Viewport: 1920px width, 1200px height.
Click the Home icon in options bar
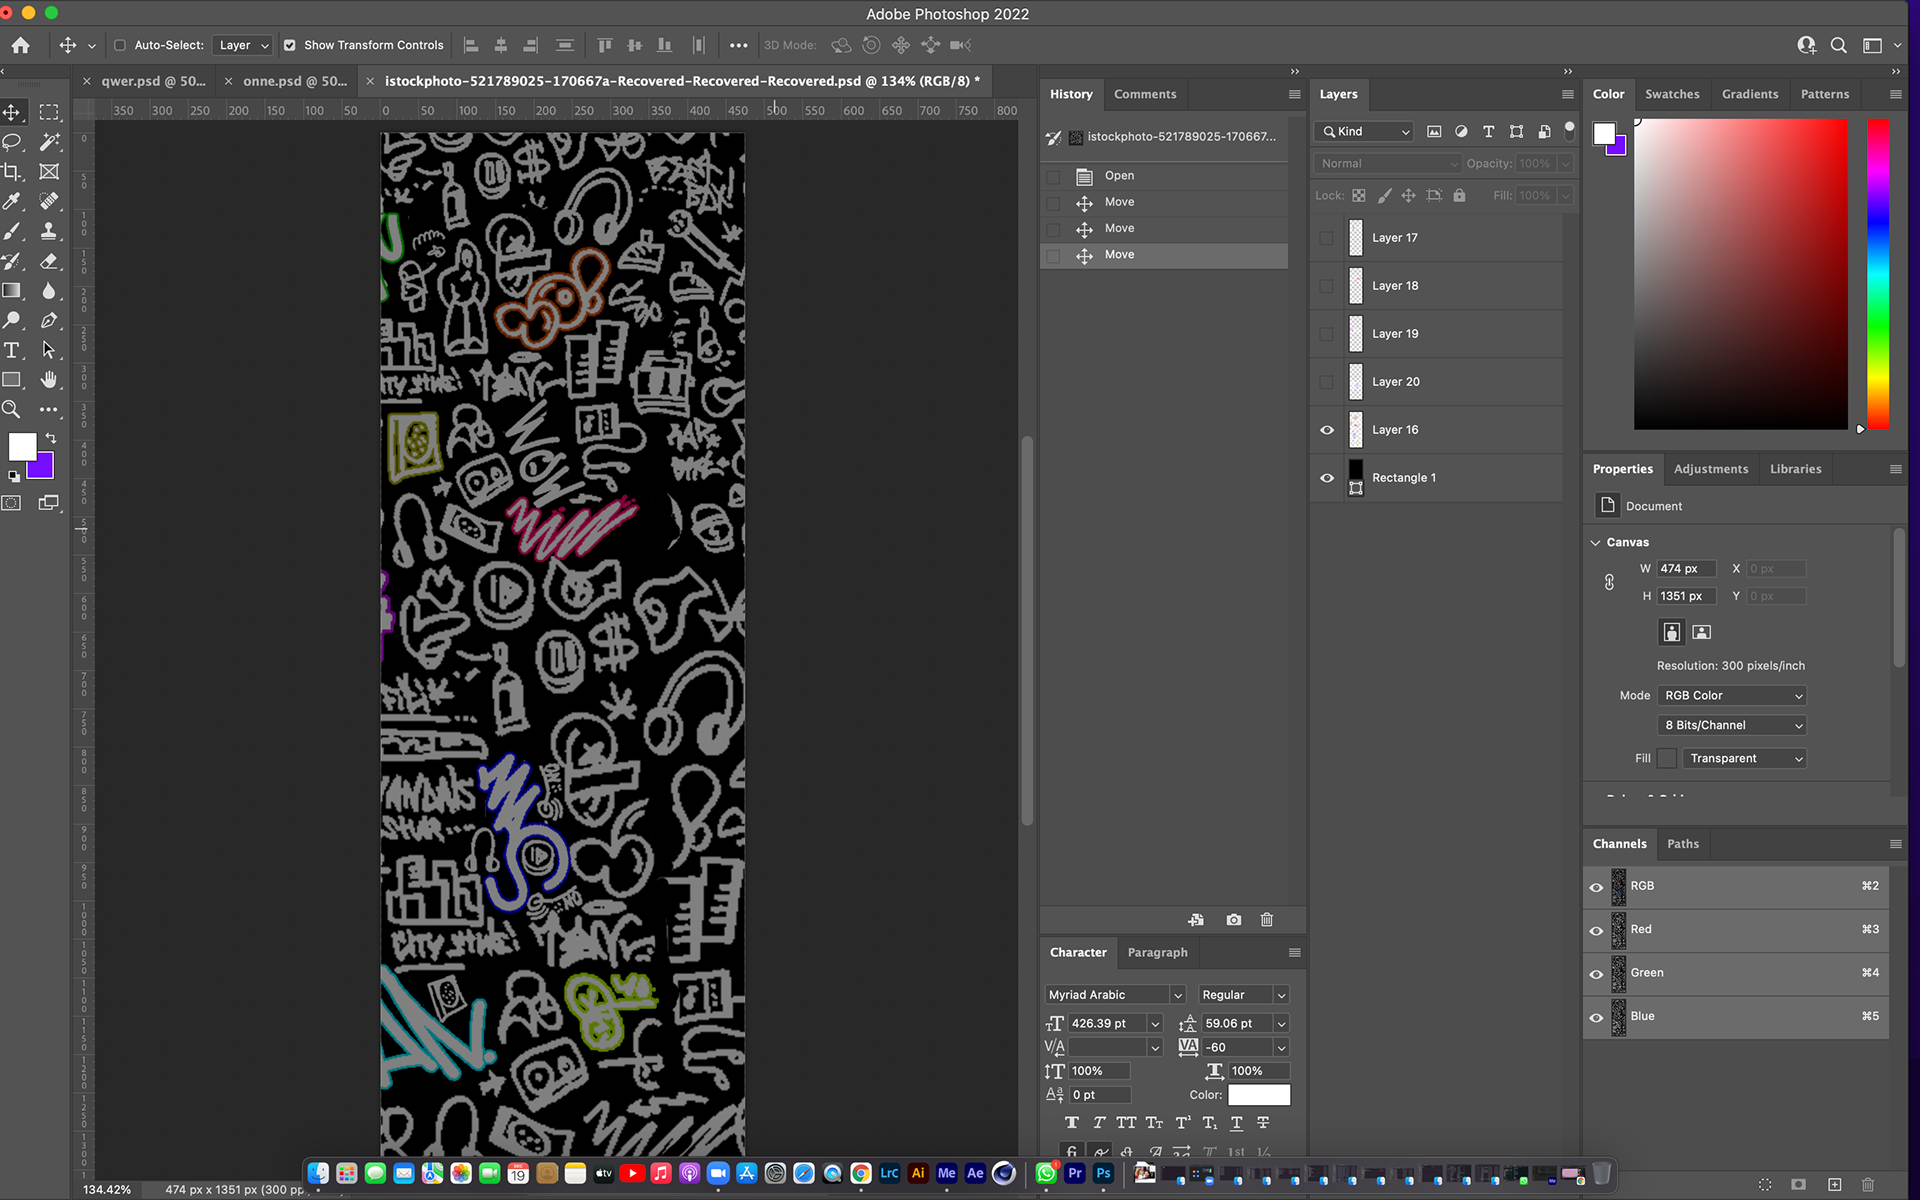(x=21, y=45)
